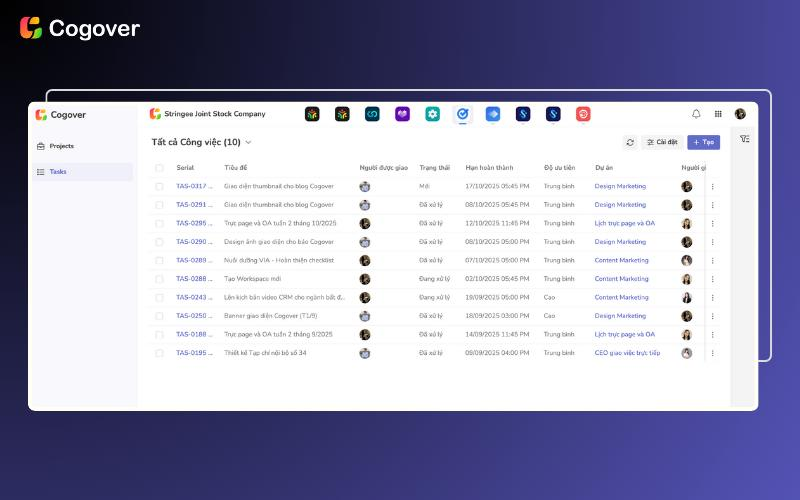The image size is (800, 500).
Task: Open the Cài đặt settings menu
Action: 662,142
